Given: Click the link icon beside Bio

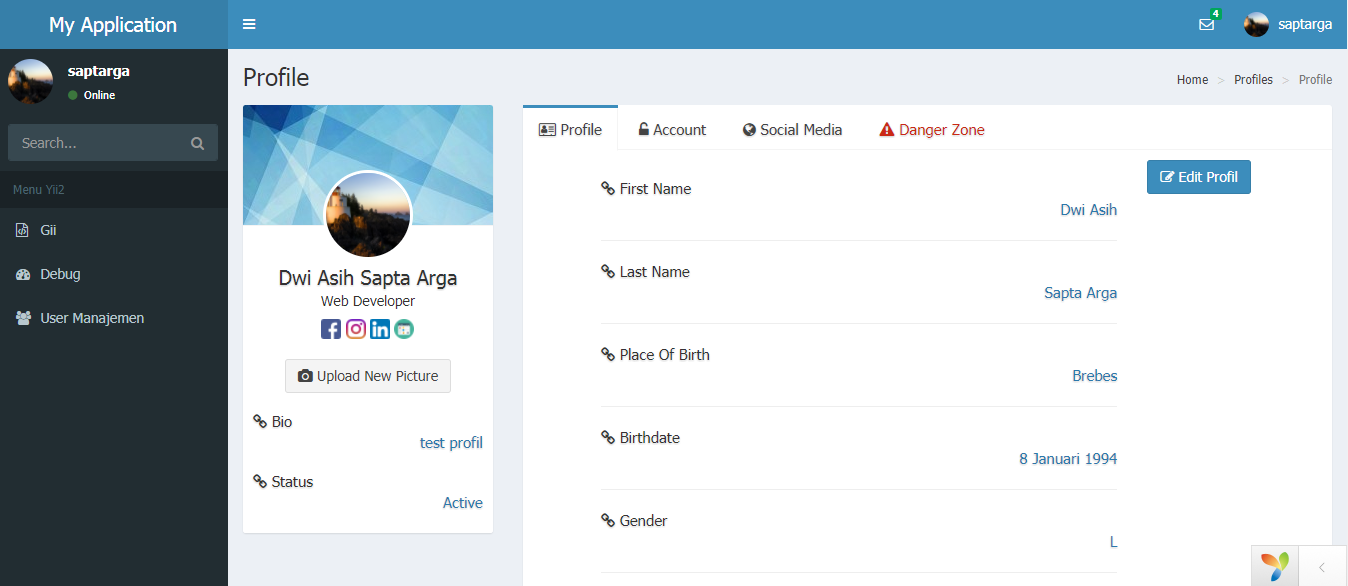Looking at the screenshot, I should [x=260, y=422].
